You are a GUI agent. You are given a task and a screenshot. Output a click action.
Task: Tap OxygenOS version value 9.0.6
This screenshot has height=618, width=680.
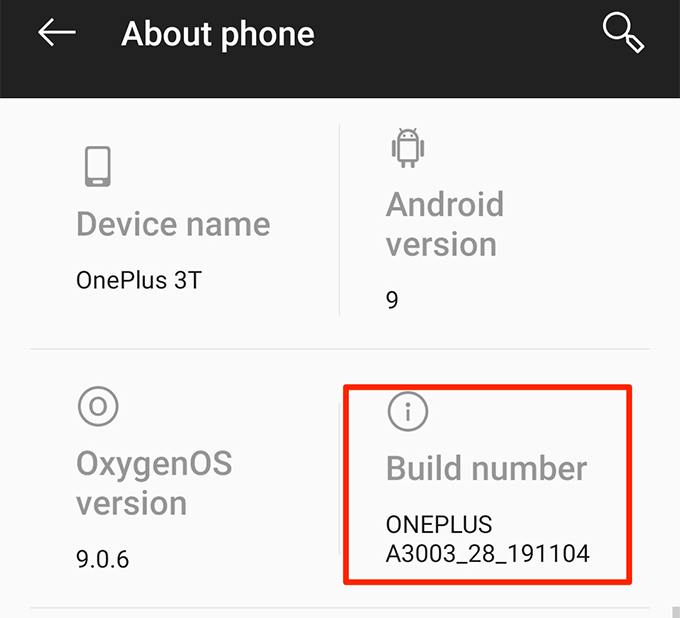[x=102, y=559]
